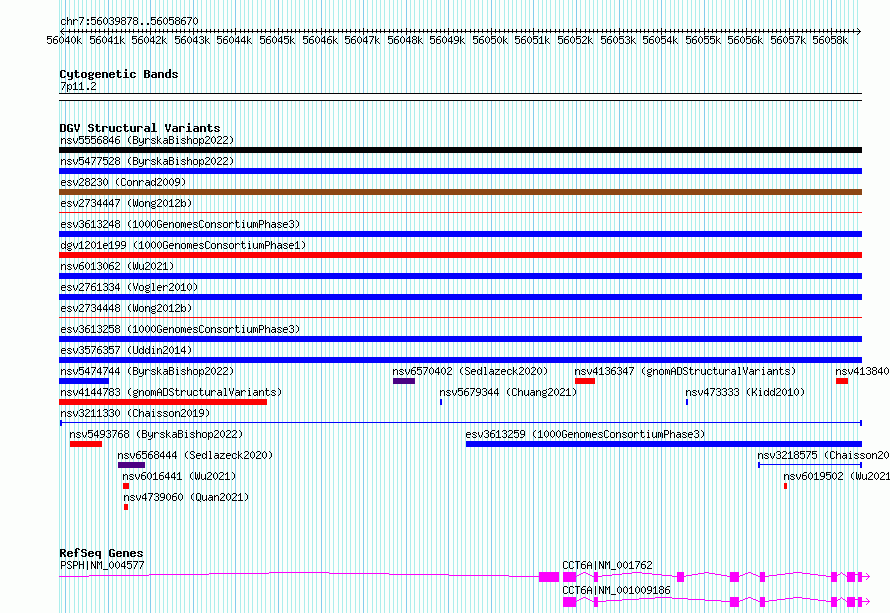Open the esv2734447 (Wong2012b) label
The image size is (890, 613).
[x=126, y=203]
